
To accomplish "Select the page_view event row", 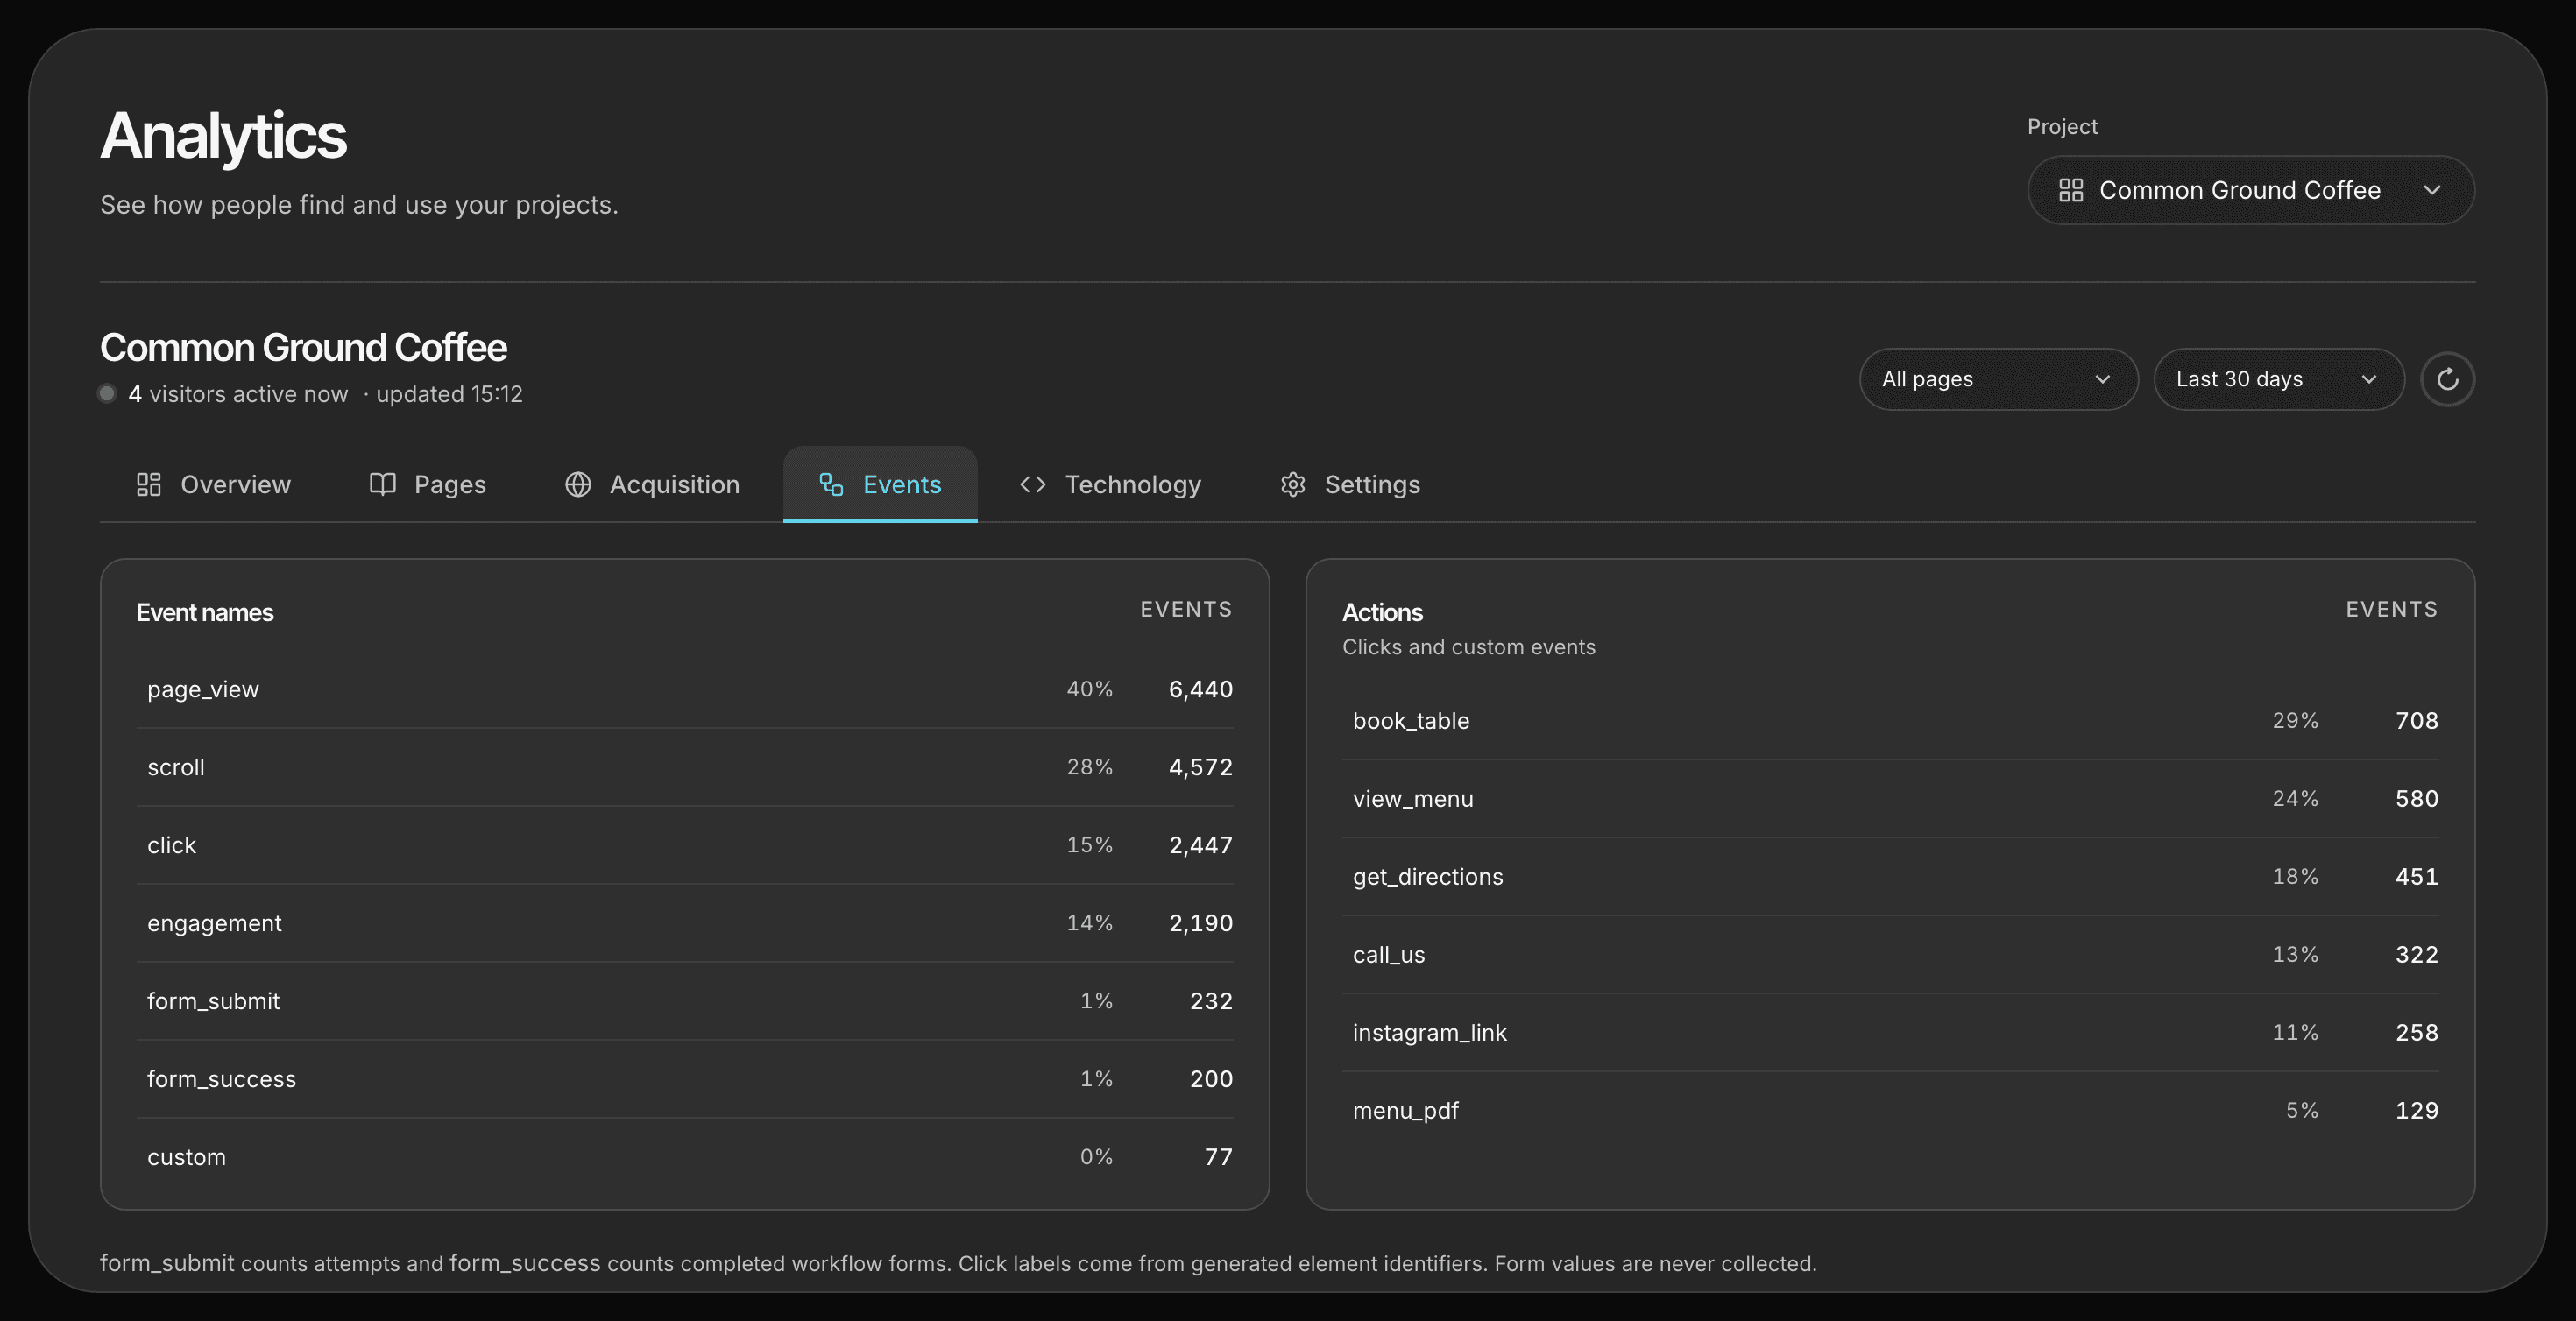I will point(685,689).
